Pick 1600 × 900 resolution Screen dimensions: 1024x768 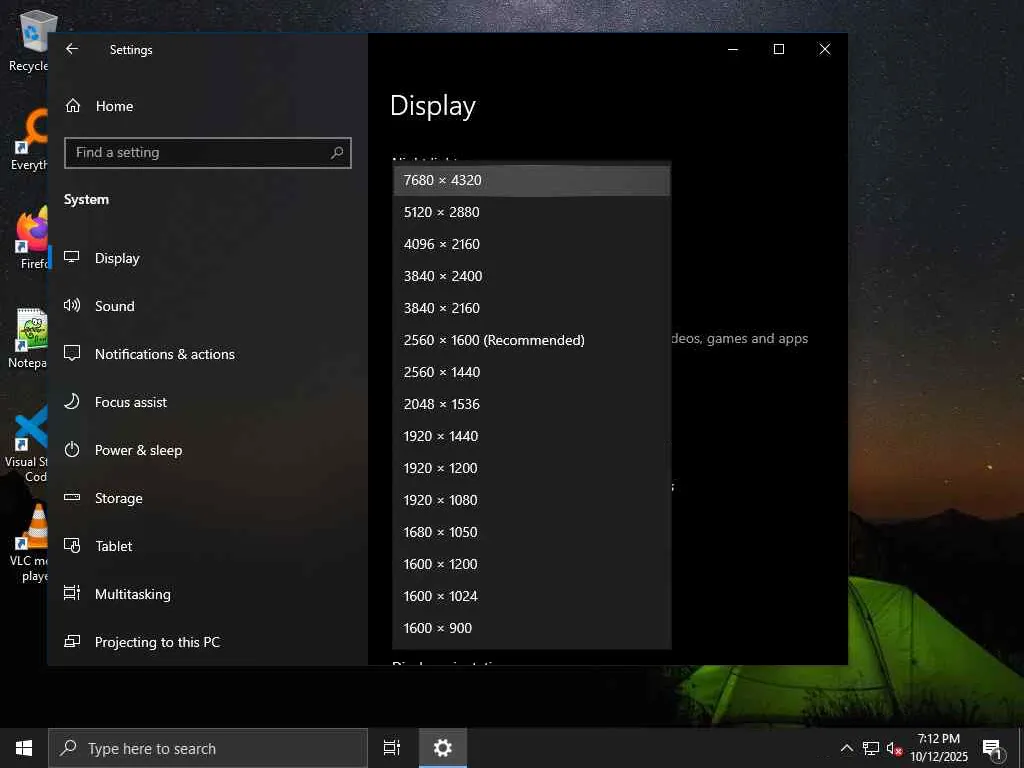point(532,628)
